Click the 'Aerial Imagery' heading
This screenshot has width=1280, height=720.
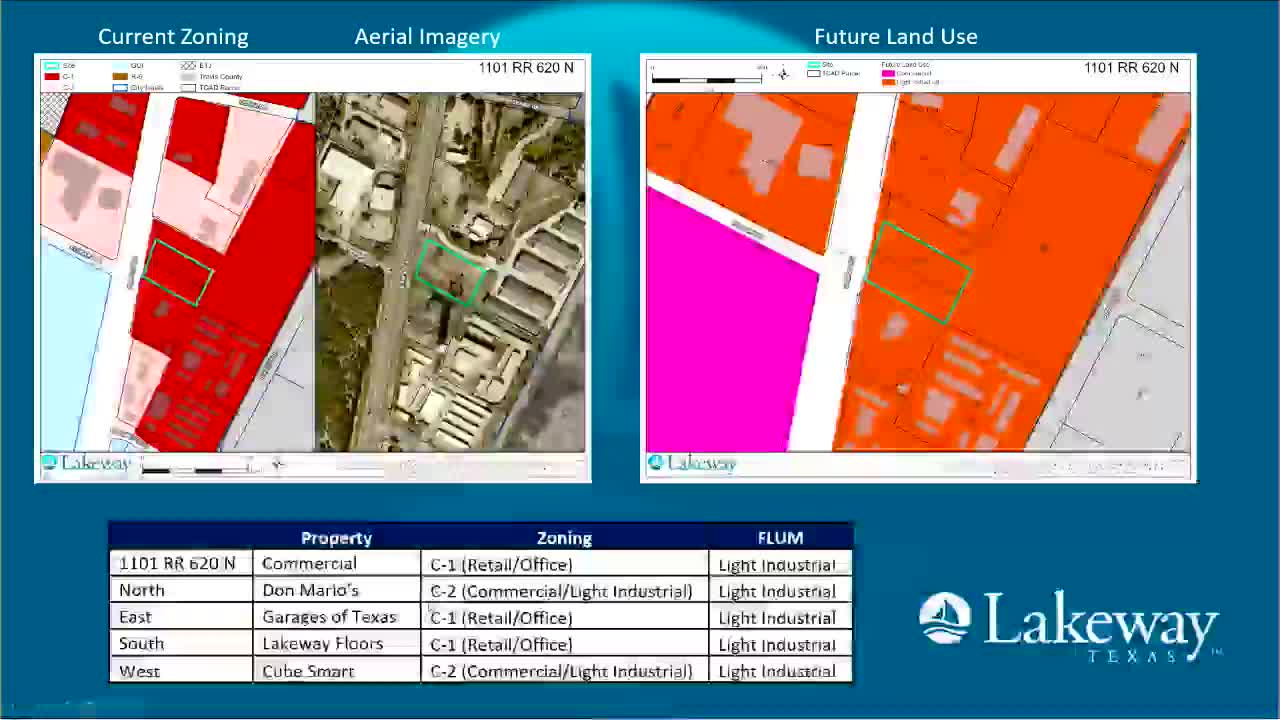point(427,37)
